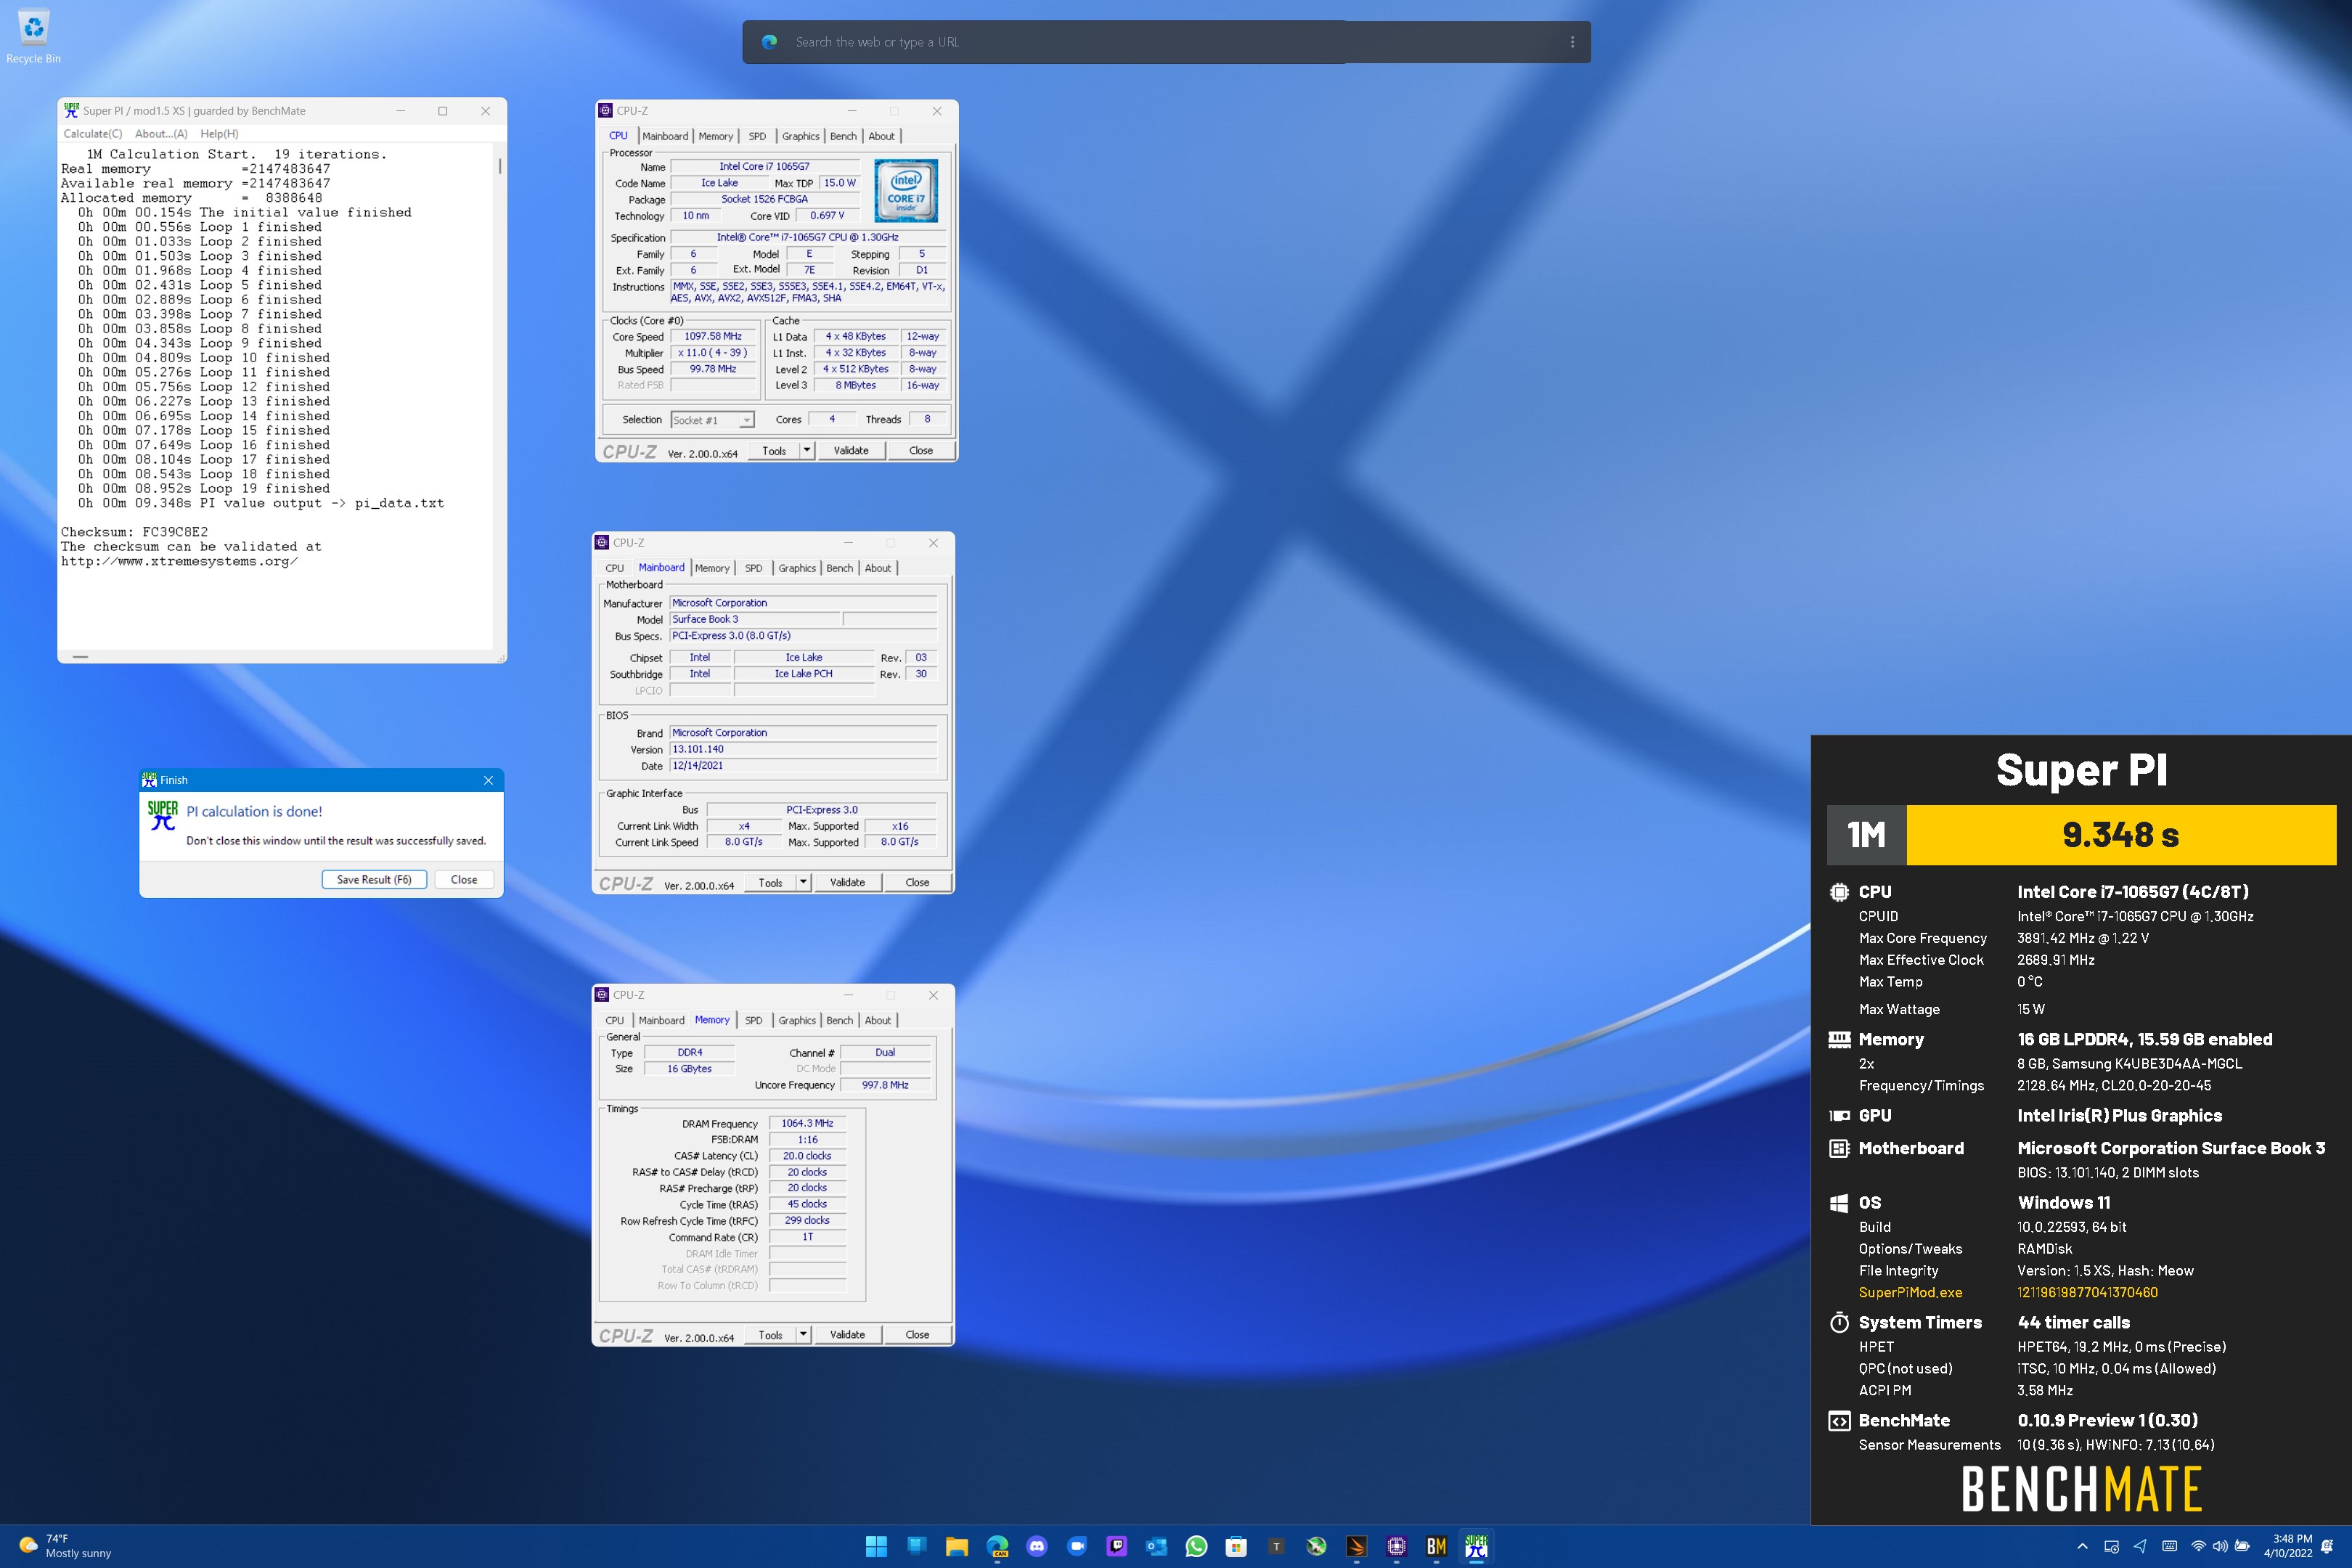Open BenchMate taskbar icon
Screen dimensions: 2352x1568
pyautogui.click(x=1436, y=1546)
